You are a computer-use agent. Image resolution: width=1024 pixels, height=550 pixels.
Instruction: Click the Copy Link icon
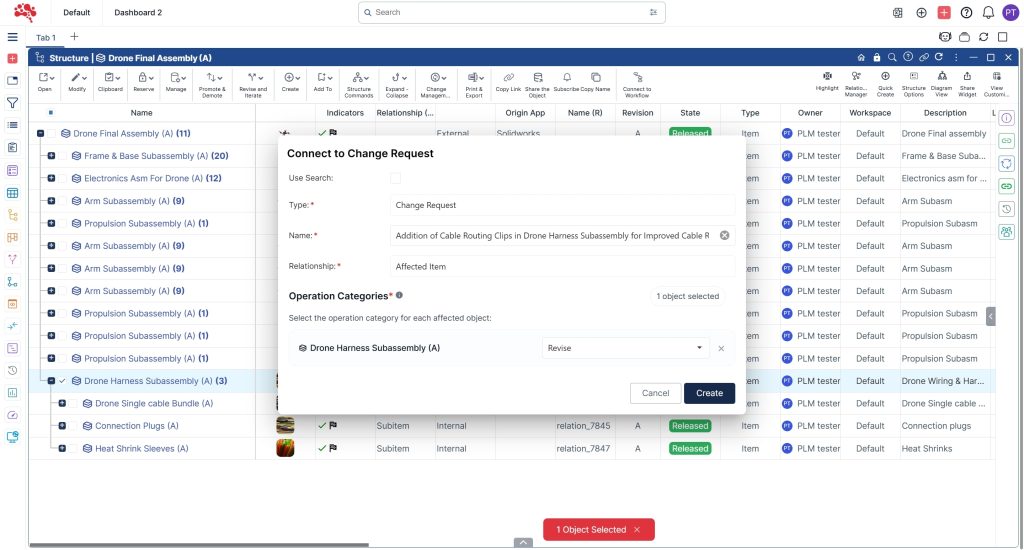(x=508, y=77)
